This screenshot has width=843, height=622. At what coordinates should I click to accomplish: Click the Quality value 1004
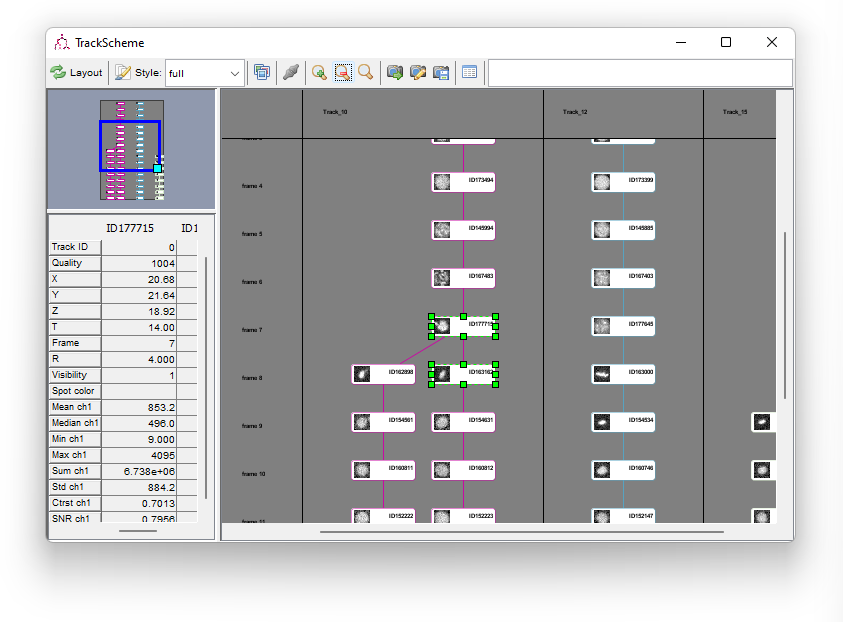click(139, 263)
